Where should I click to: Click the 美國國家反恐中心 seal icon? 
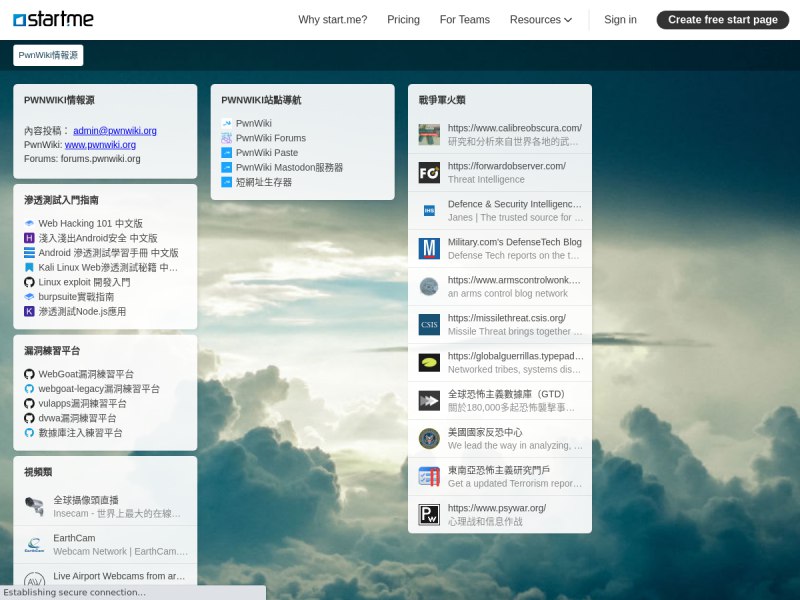tap(429, 439)
